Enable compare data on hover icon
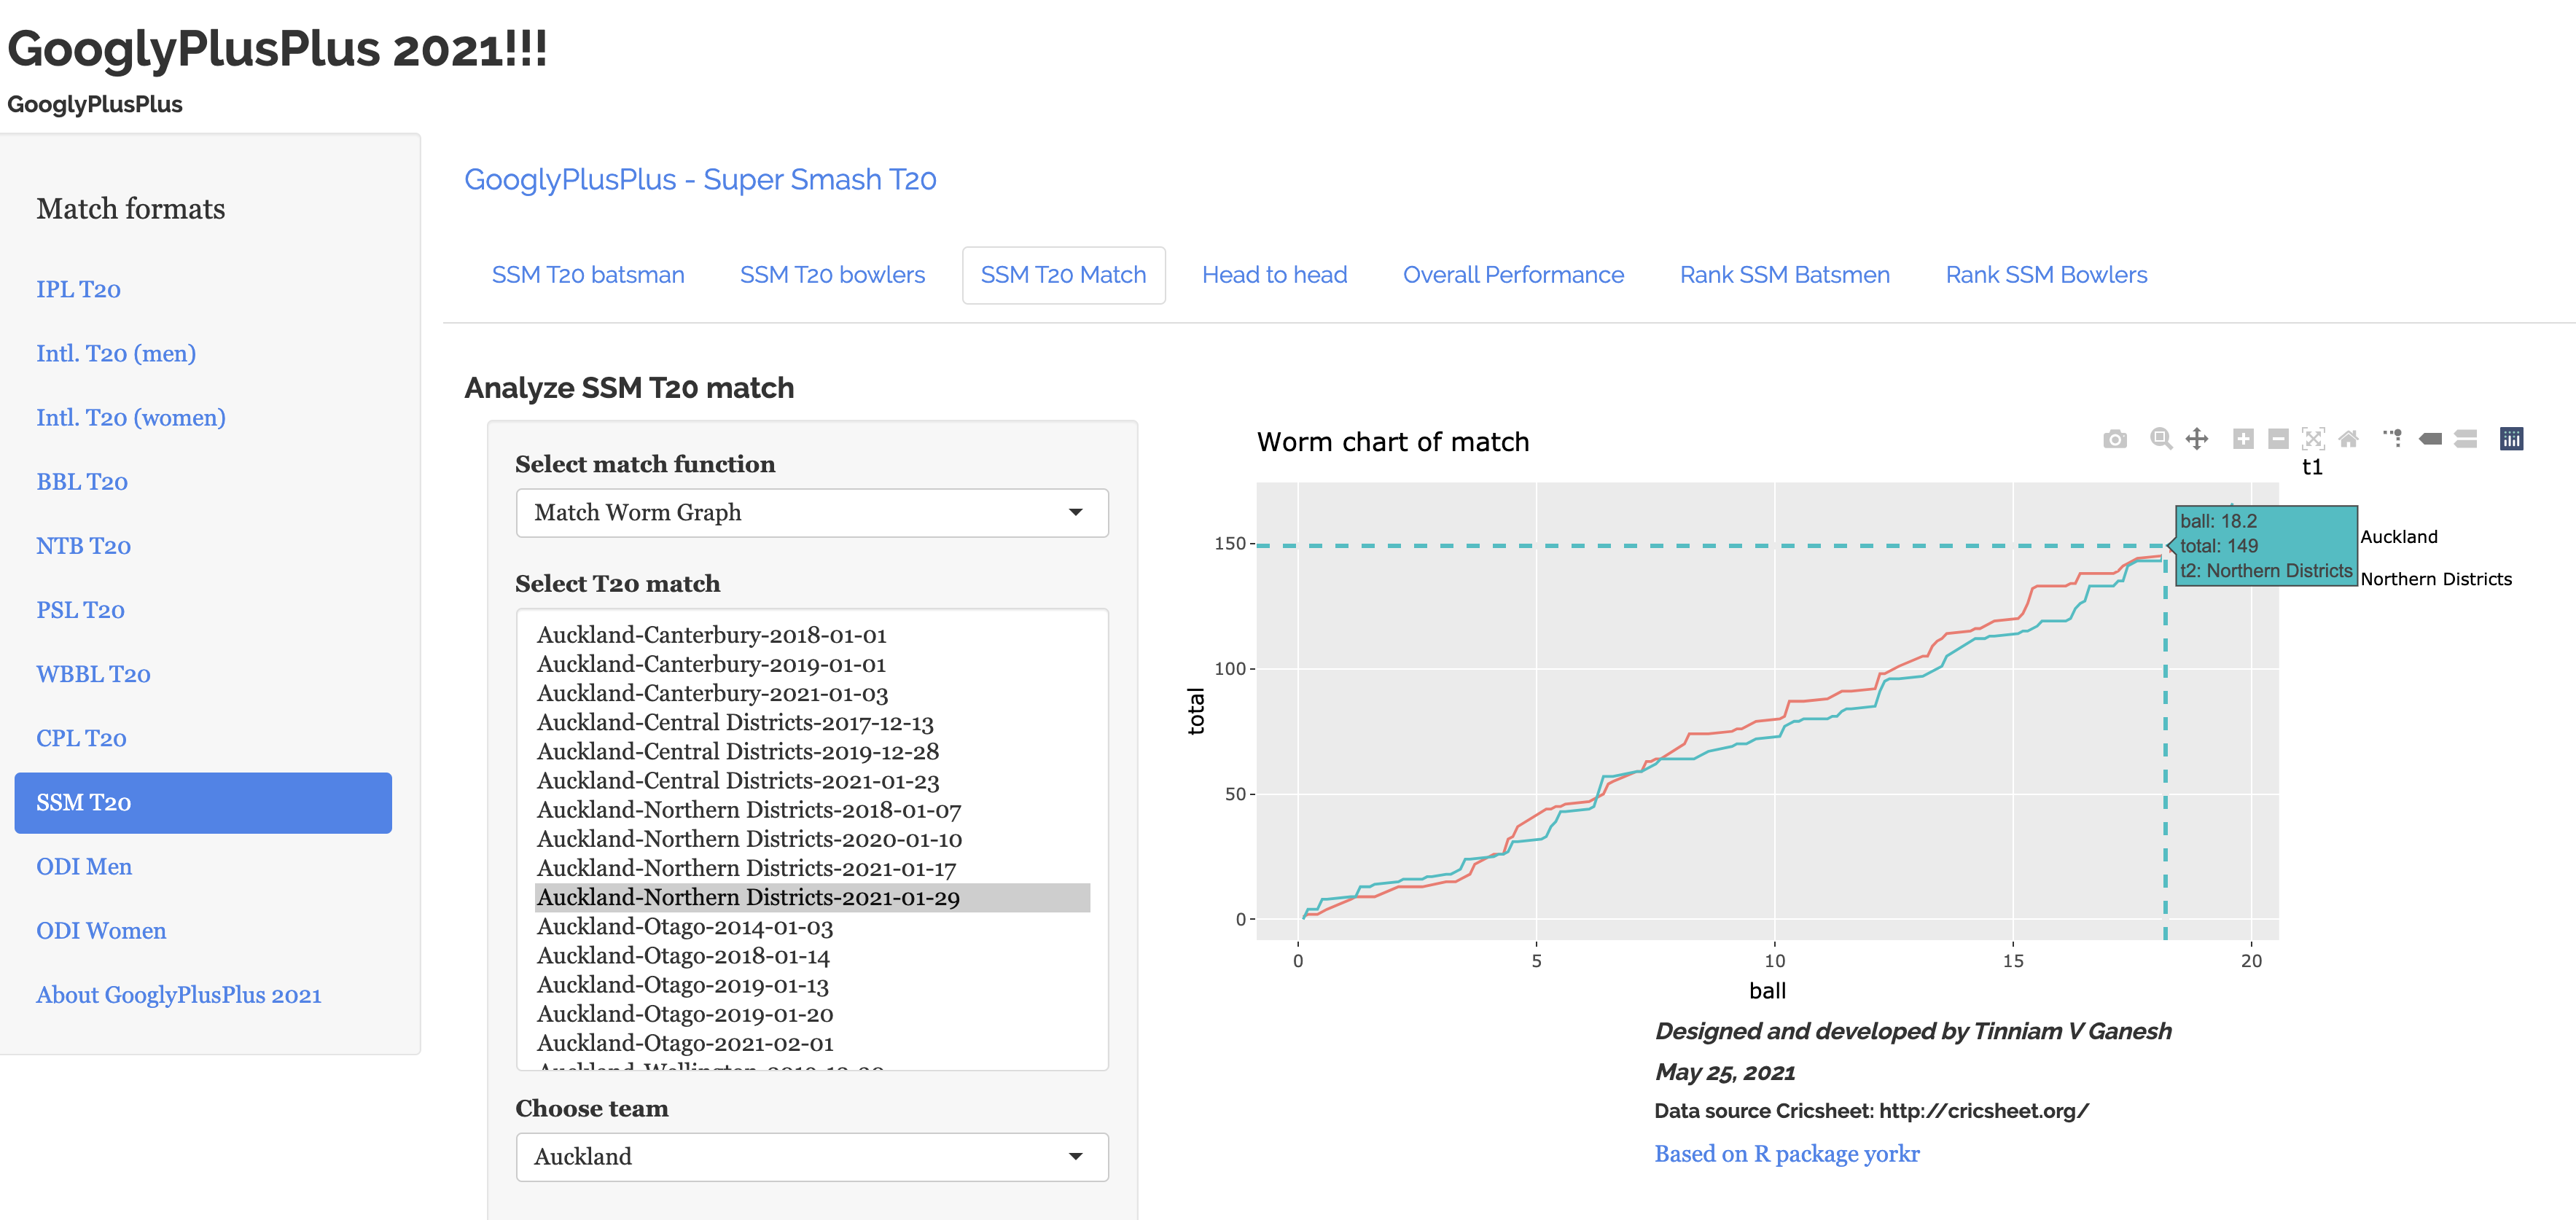Viewport: 2576px width, 1220px height. pyautogui.click(x=2466, y=439)
